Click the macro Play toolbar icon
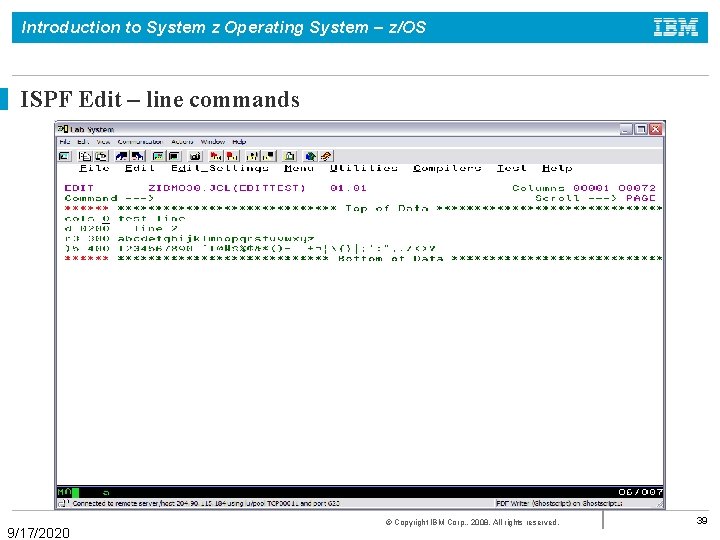The height and width of the screenshot is (540, 720). coord(253,156)
